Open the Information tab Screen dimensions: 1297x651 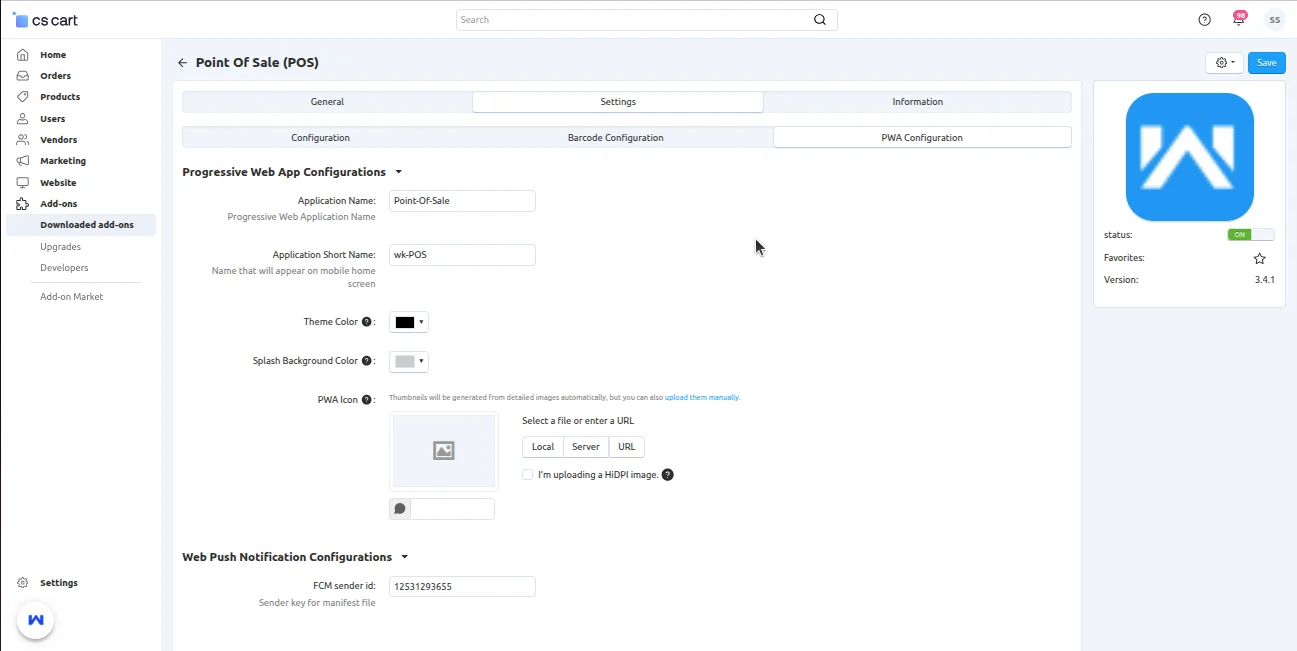point(917,102)
